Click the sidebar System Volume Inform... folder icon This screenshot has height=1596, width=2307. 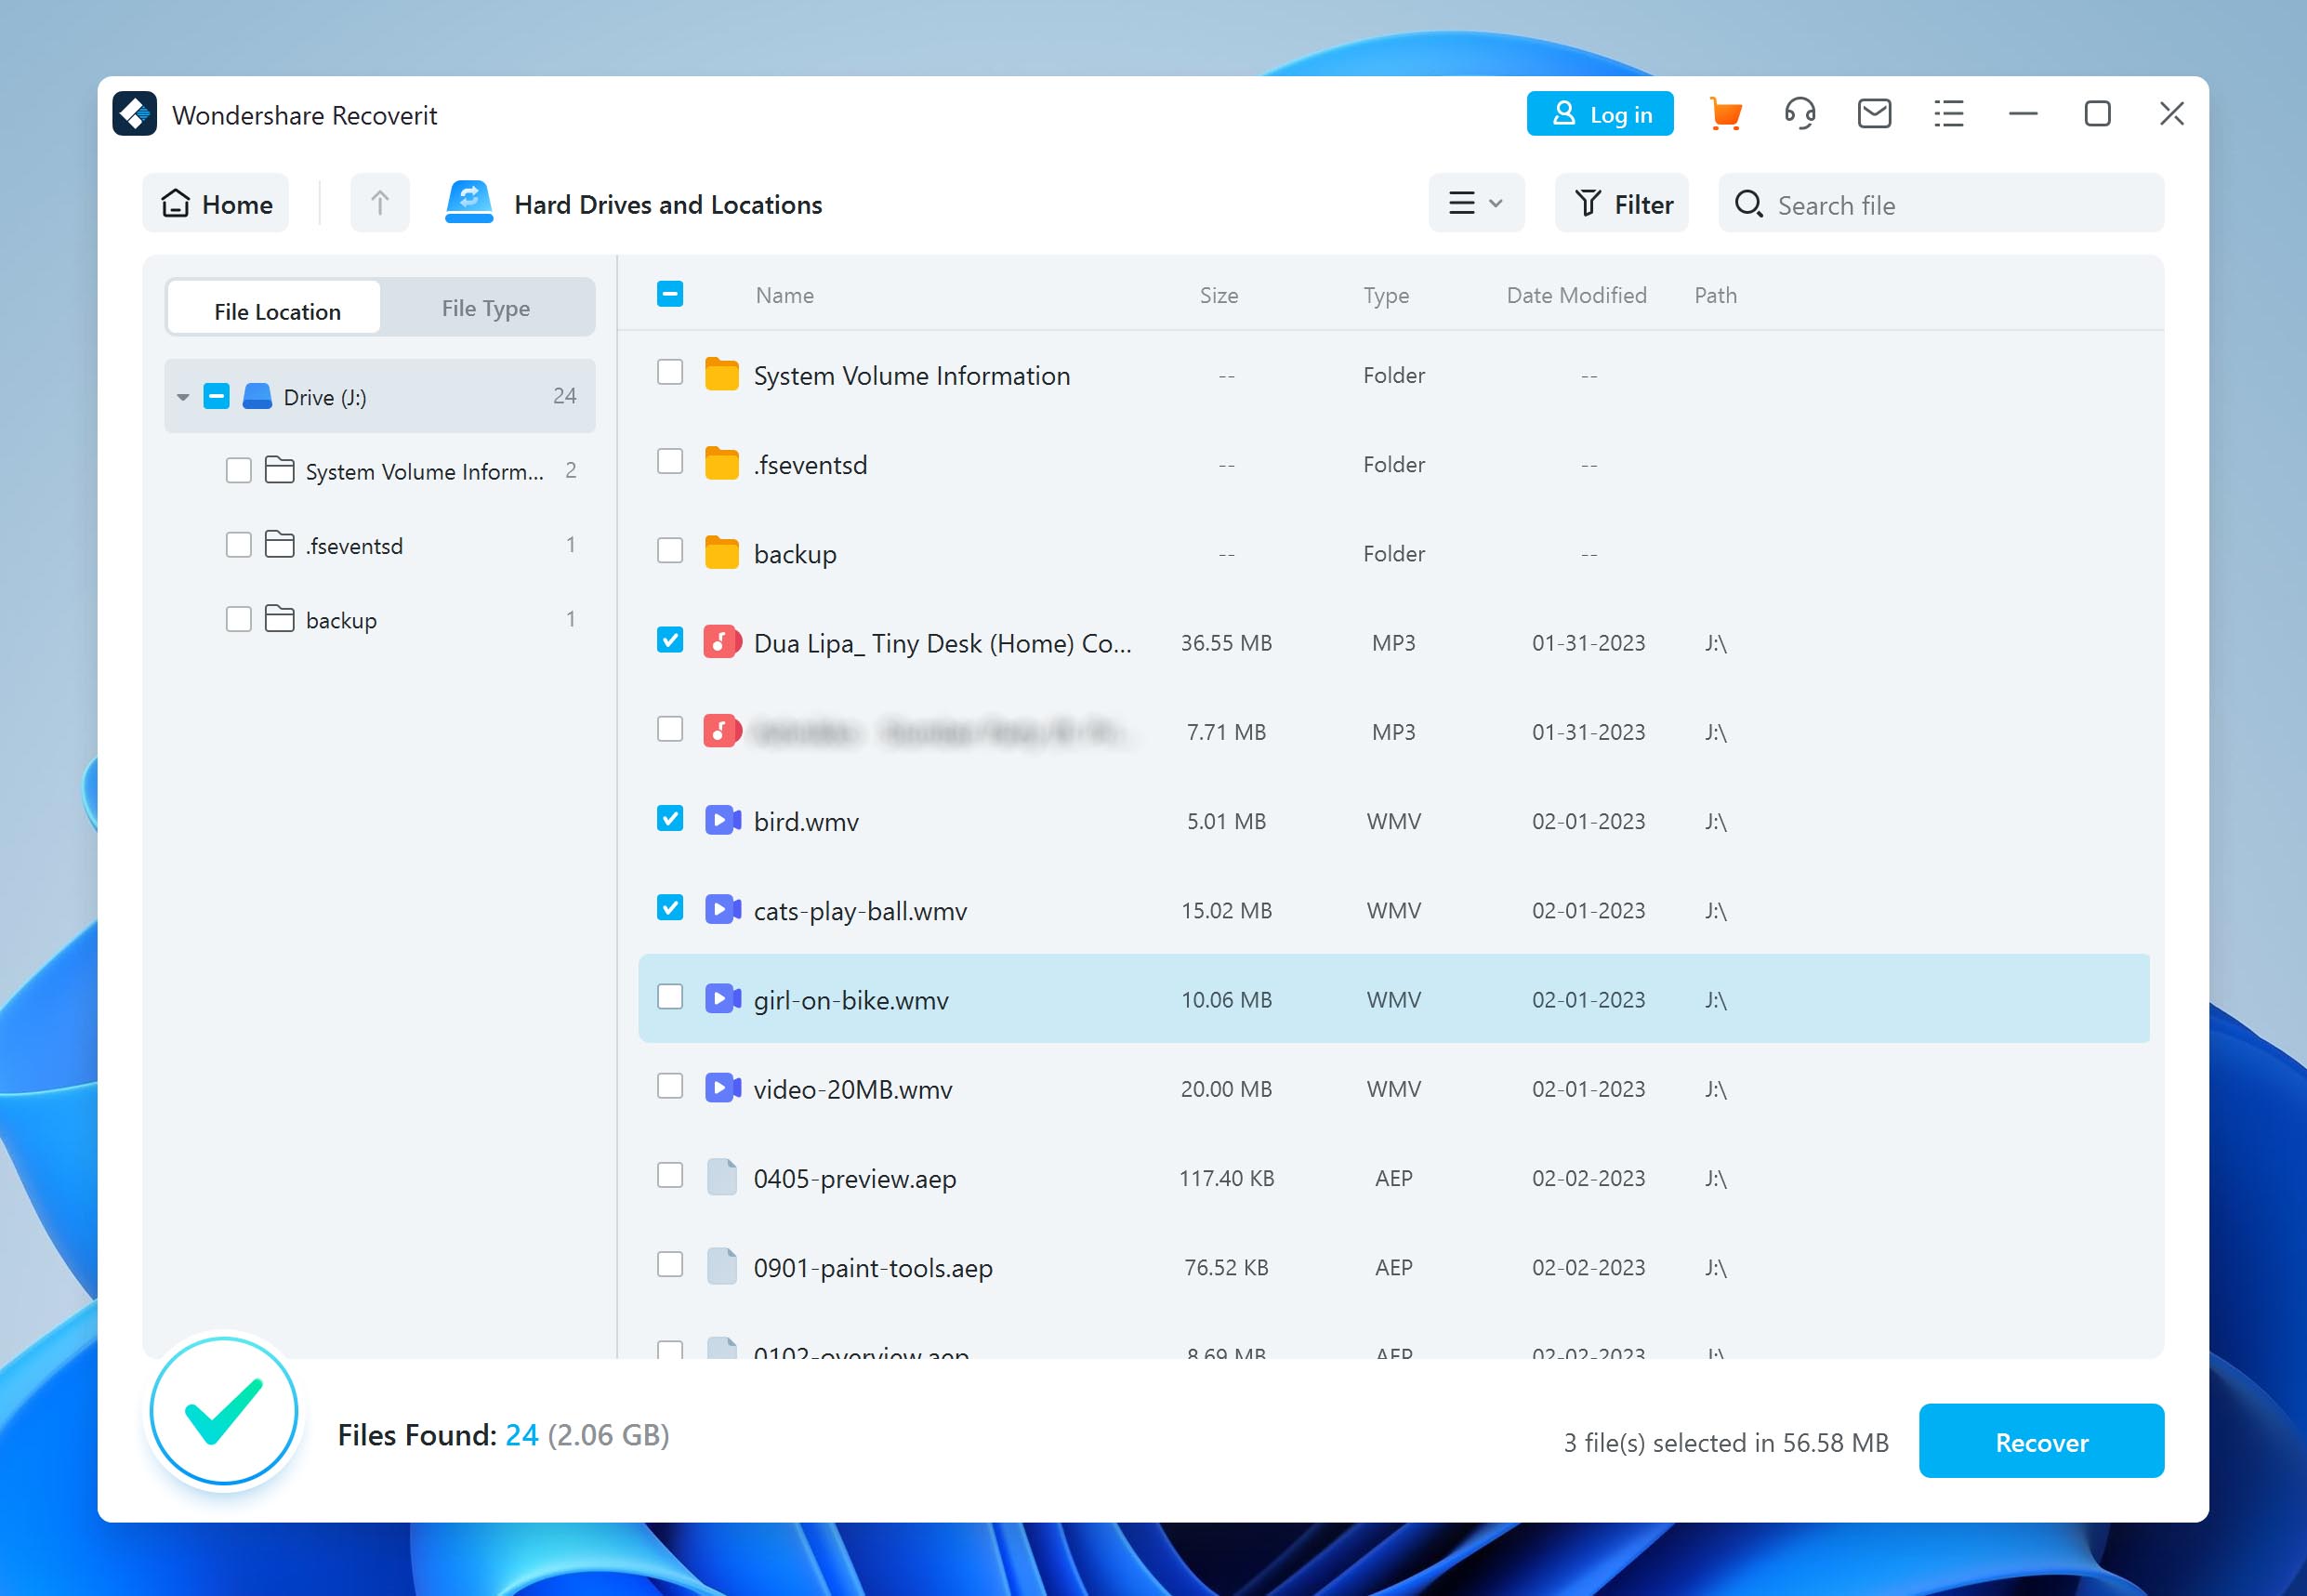[279, 470]
